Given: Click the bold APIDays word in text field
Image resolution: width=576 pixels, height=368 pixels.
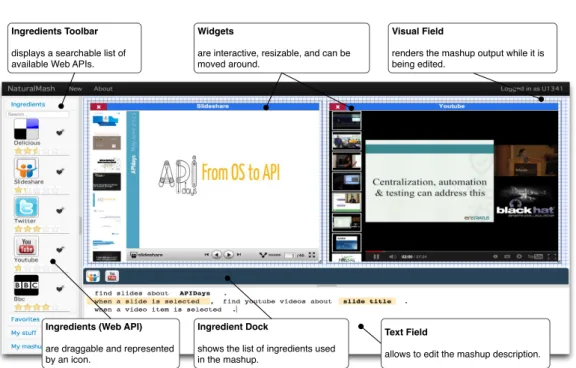Looking at the screenshot, I should click(195, 293).
